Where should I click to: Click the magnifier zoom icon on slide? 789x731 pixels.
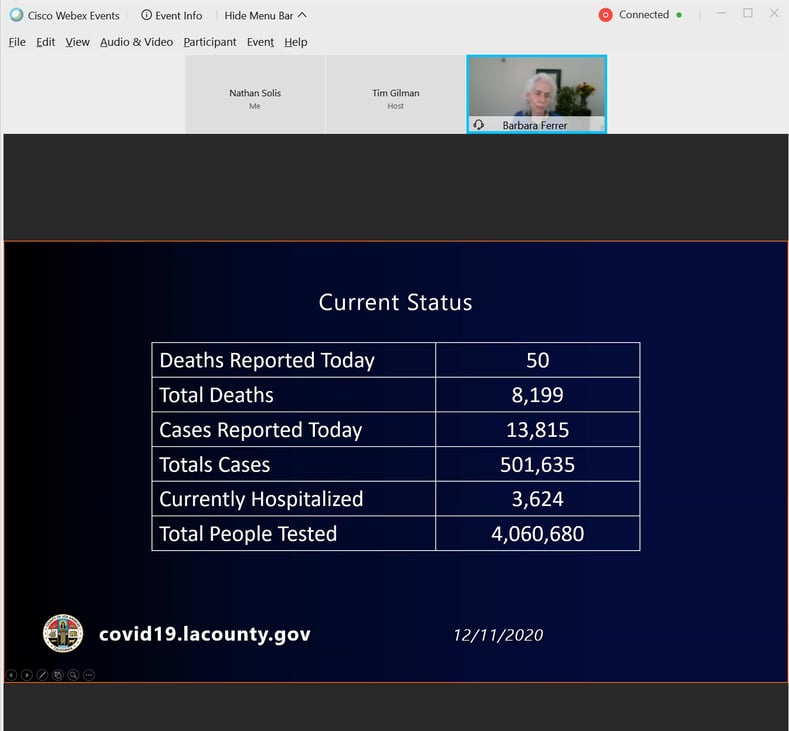point(73,675)
